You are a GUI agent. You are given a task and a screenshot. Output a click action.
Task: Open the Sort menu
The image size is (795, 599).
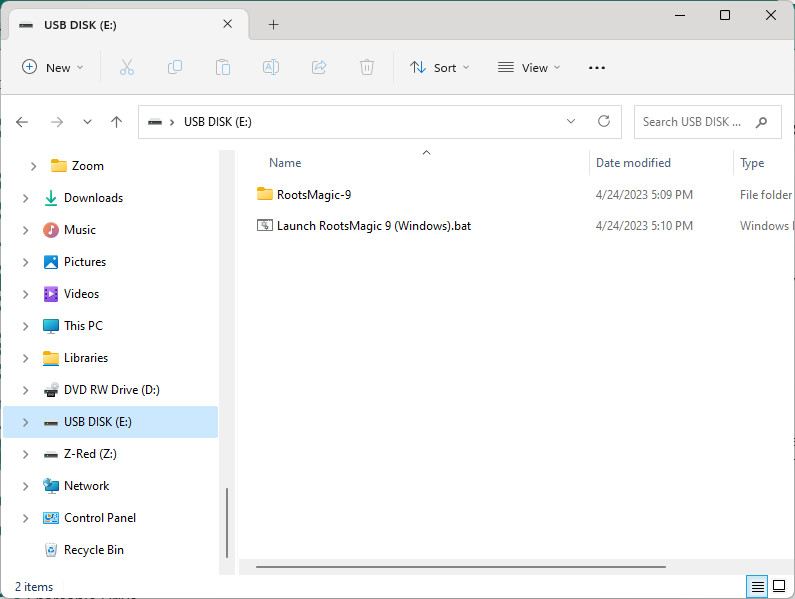[439, 67]
